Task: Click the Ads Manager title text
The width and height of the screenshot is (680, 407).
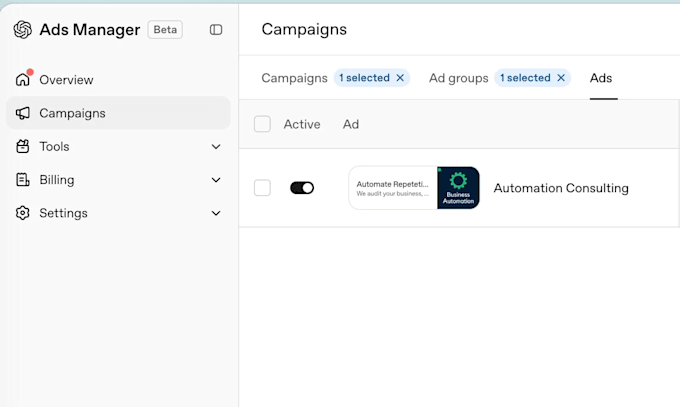Action: (x=90, y=30)
